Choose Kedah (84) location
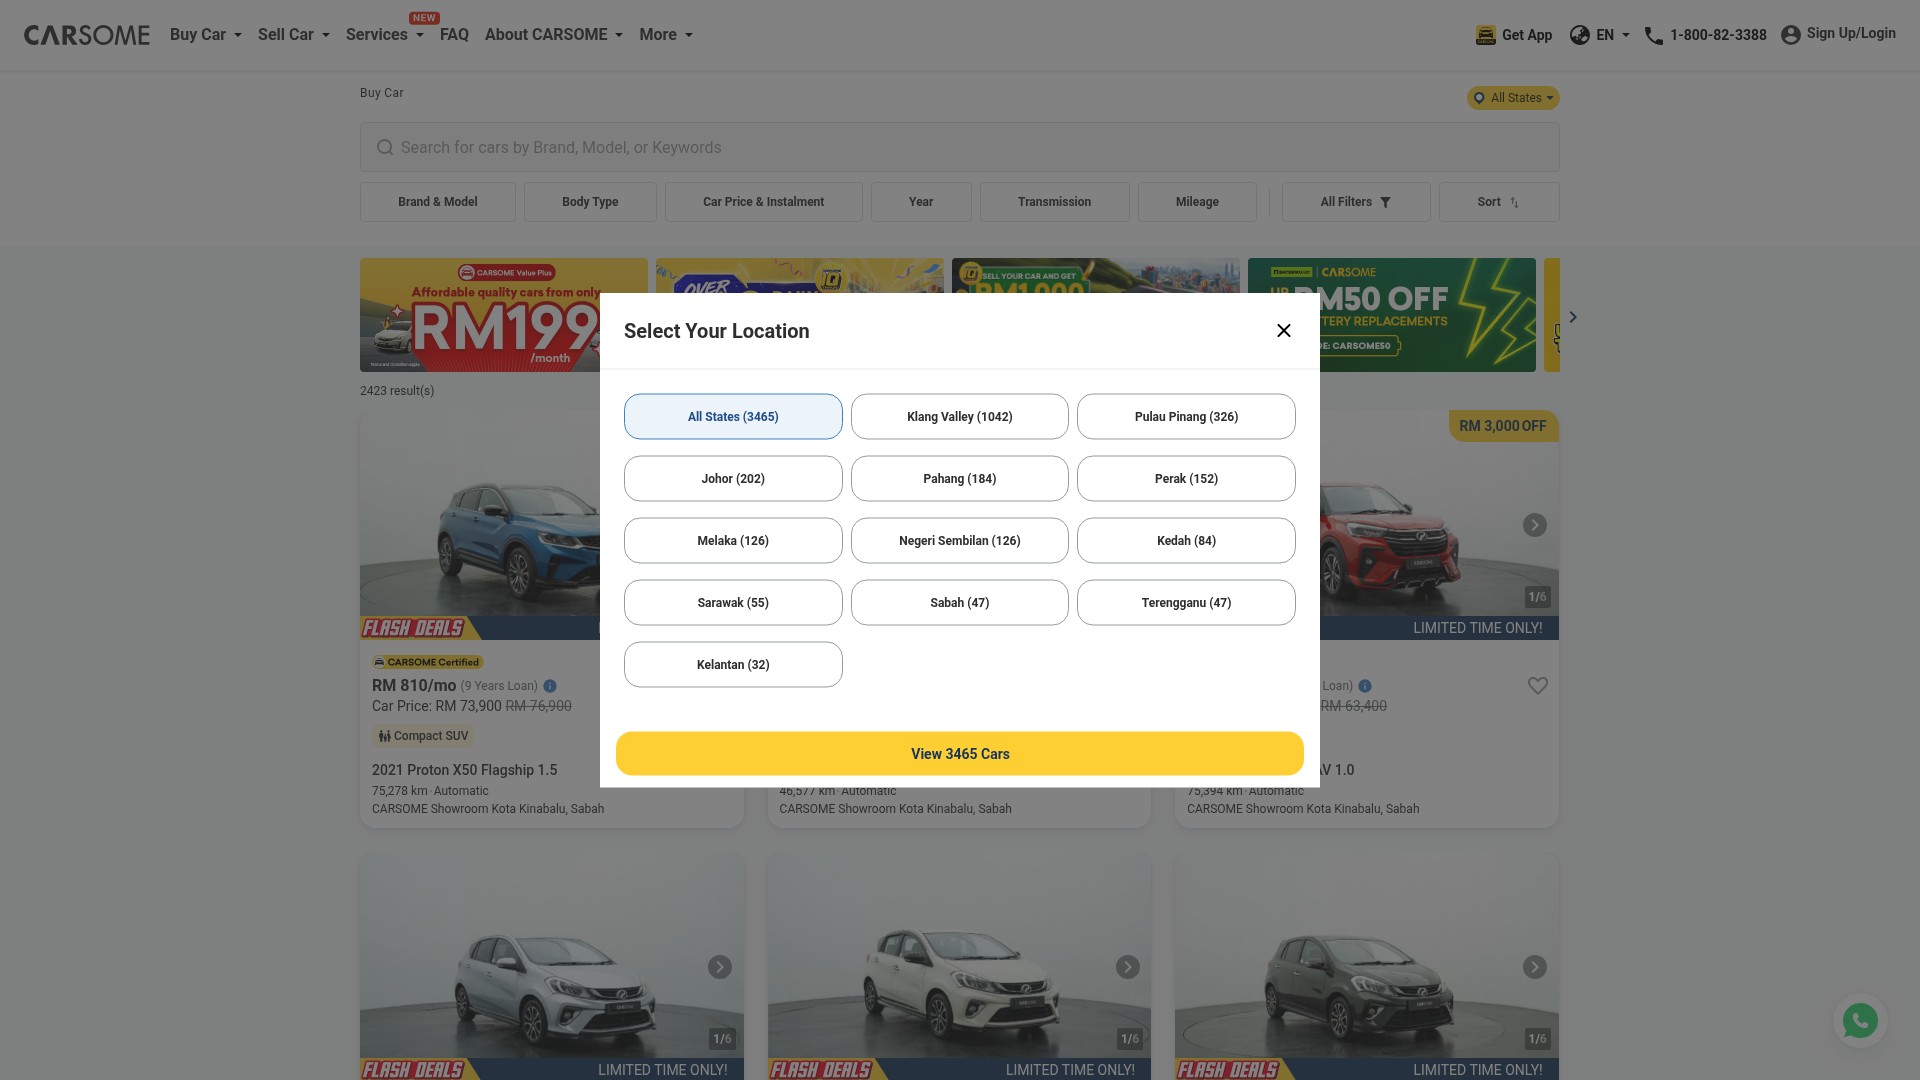The image size is (1920, 1080). click(x=1186, y=540)
